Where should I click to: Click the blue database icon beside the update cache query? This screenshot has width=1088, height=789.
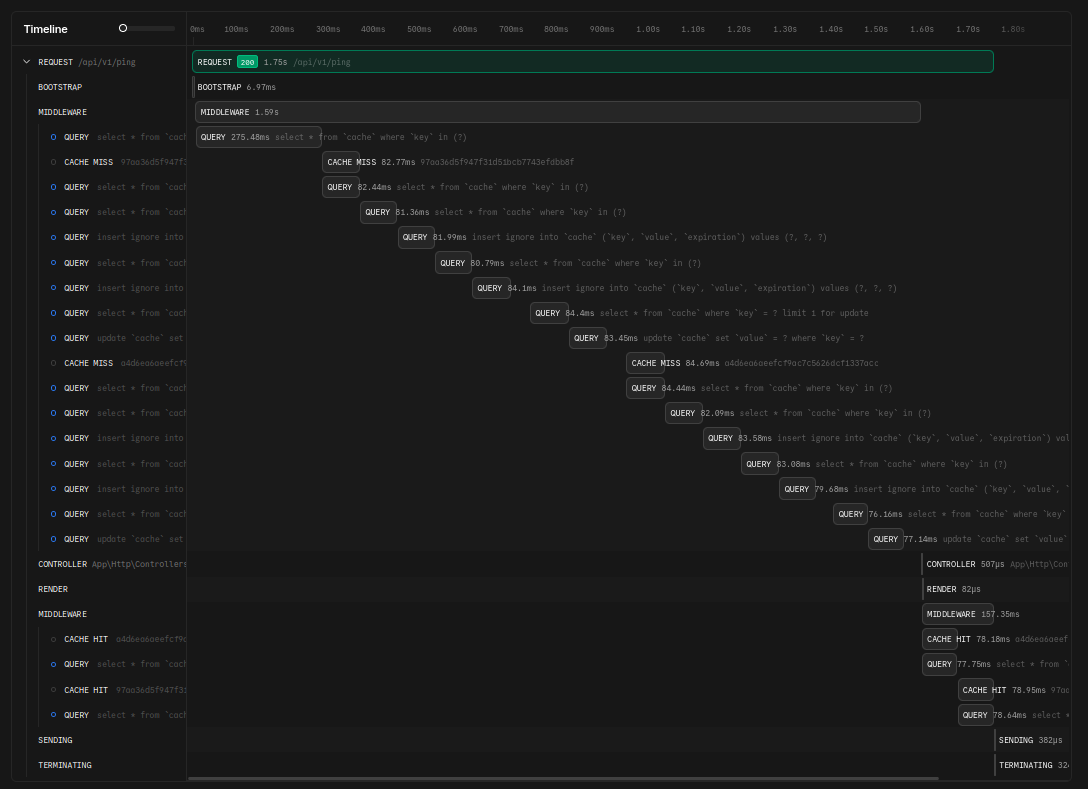tap(54, 338)
